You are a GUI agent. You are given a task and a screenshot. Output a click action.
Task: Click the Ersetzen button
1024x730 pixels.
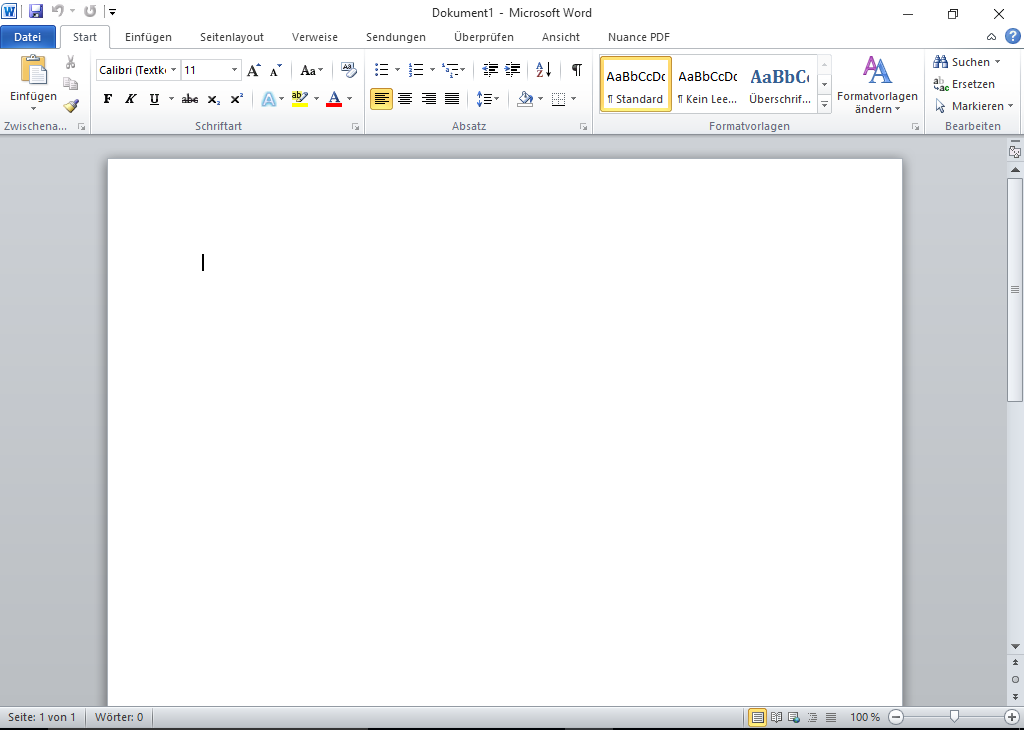[x=964, y=84]
